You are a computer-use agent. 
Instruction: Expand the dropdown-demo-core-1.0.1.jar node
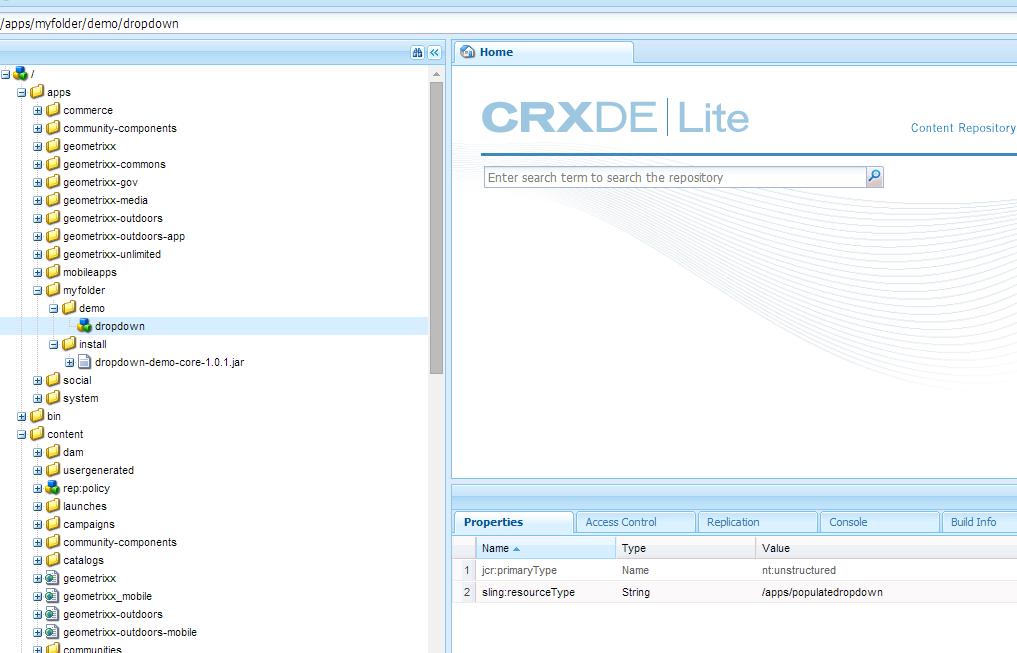tap(69, 362)
